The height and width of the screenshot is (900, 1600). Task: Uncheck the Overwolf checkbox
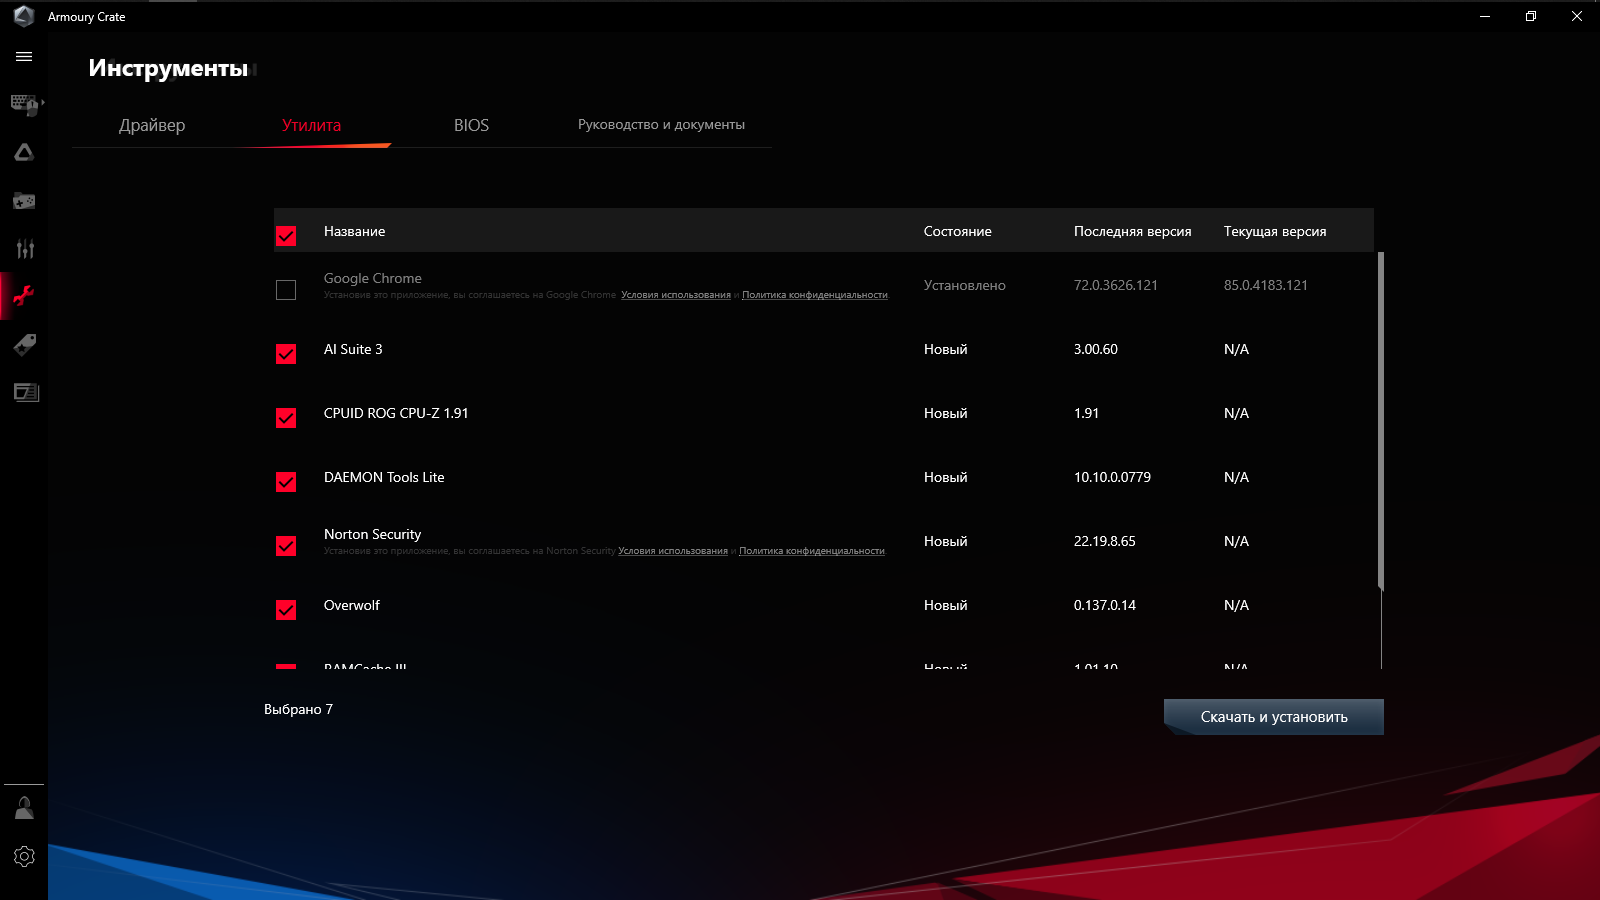(286, 609)
